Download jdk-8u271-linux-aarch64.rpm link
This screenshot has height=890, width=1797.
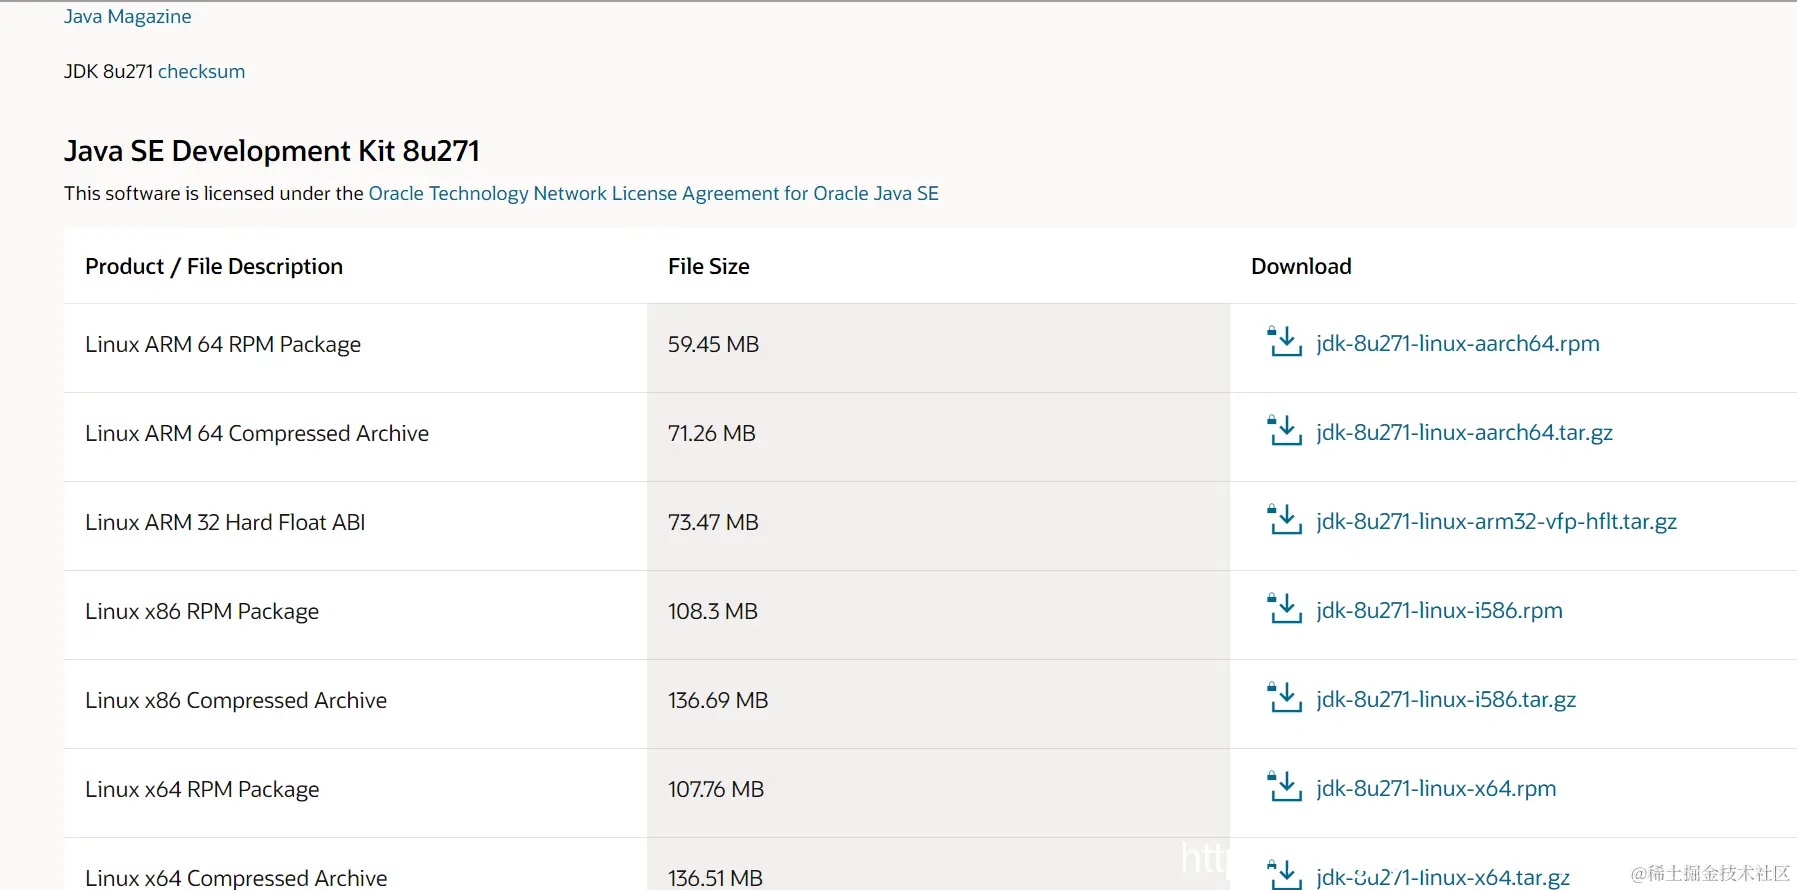1457,343
